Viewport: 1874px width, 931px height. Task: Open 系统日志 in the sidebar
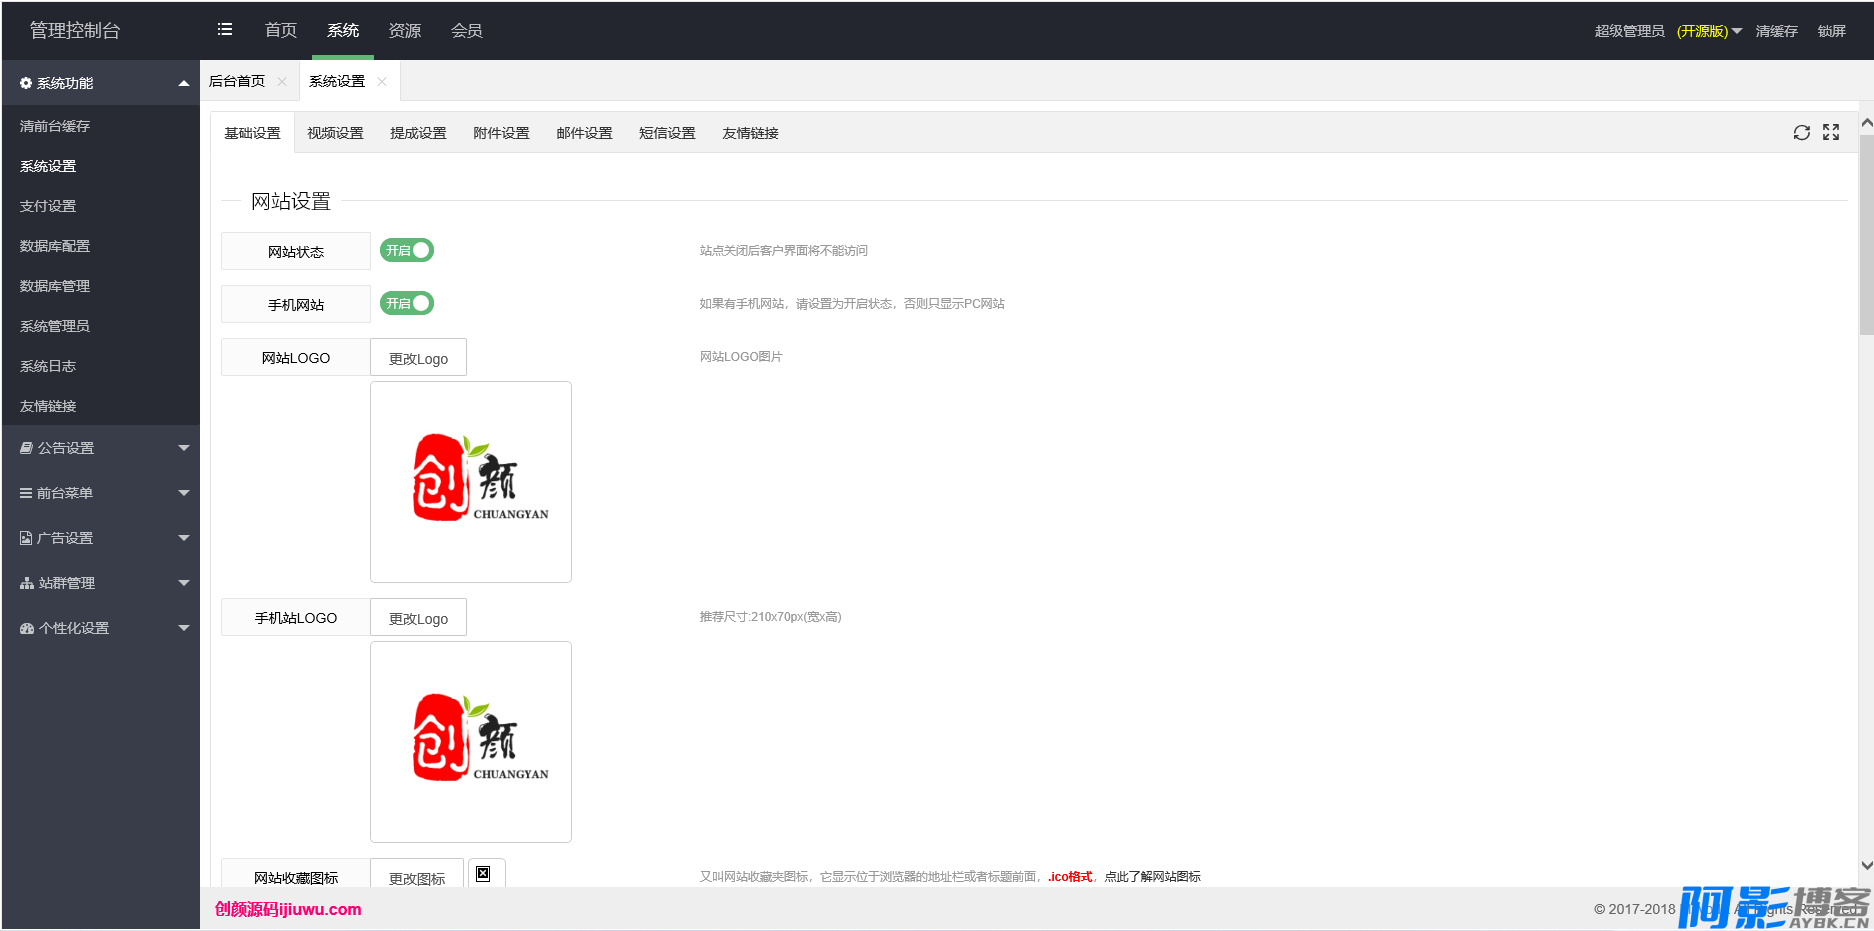(x=100, y=366)
